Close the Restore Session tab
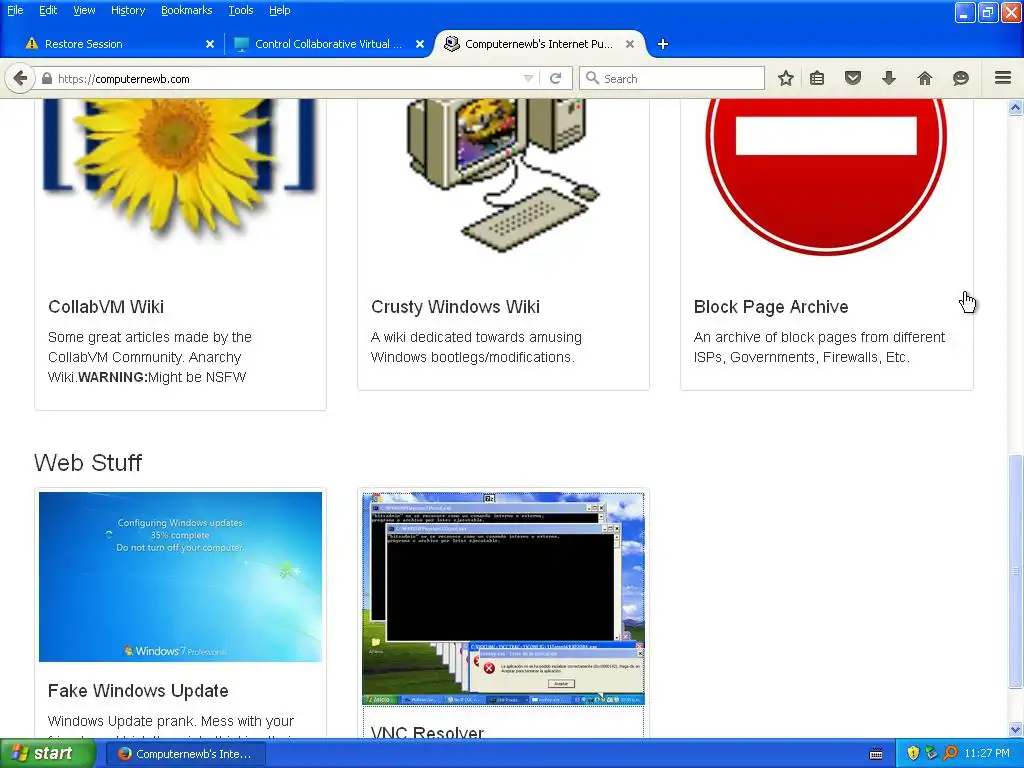 (210, 44)
